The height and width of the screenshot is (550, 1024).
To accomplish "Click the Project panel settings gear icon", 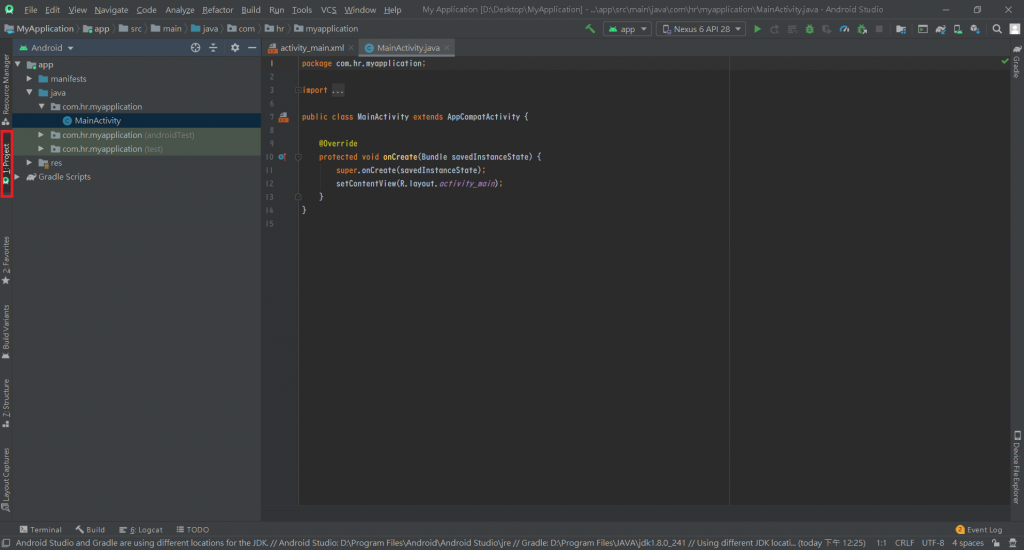I will 235,47.
